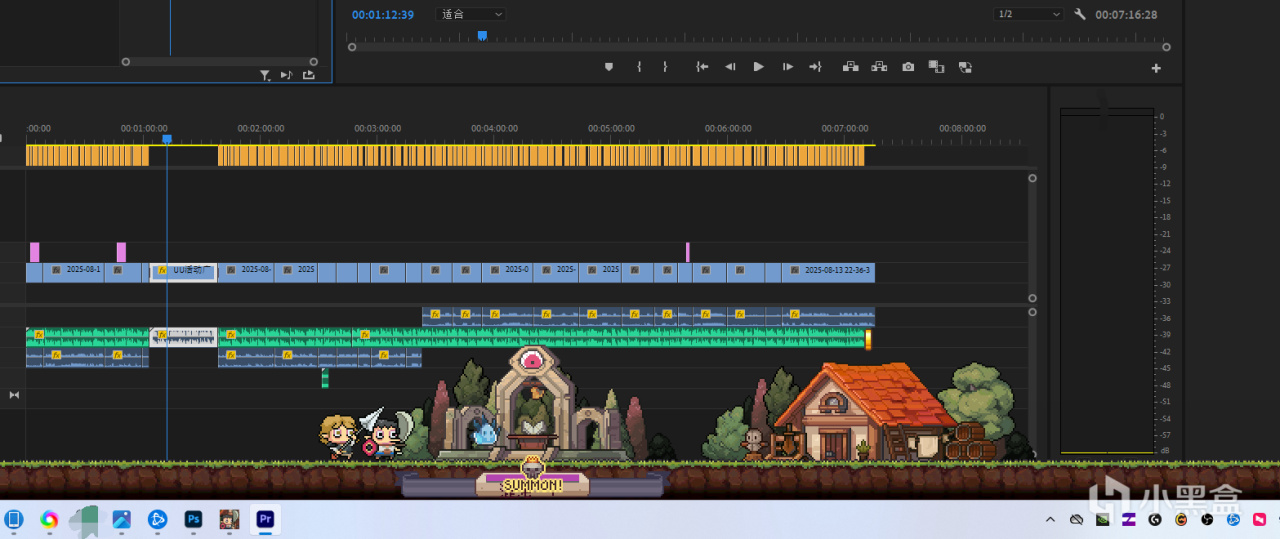The height and width of the screenshot is (539, 1280).
Task: Click the orange marker at audio track end
Action: [868, 340]
